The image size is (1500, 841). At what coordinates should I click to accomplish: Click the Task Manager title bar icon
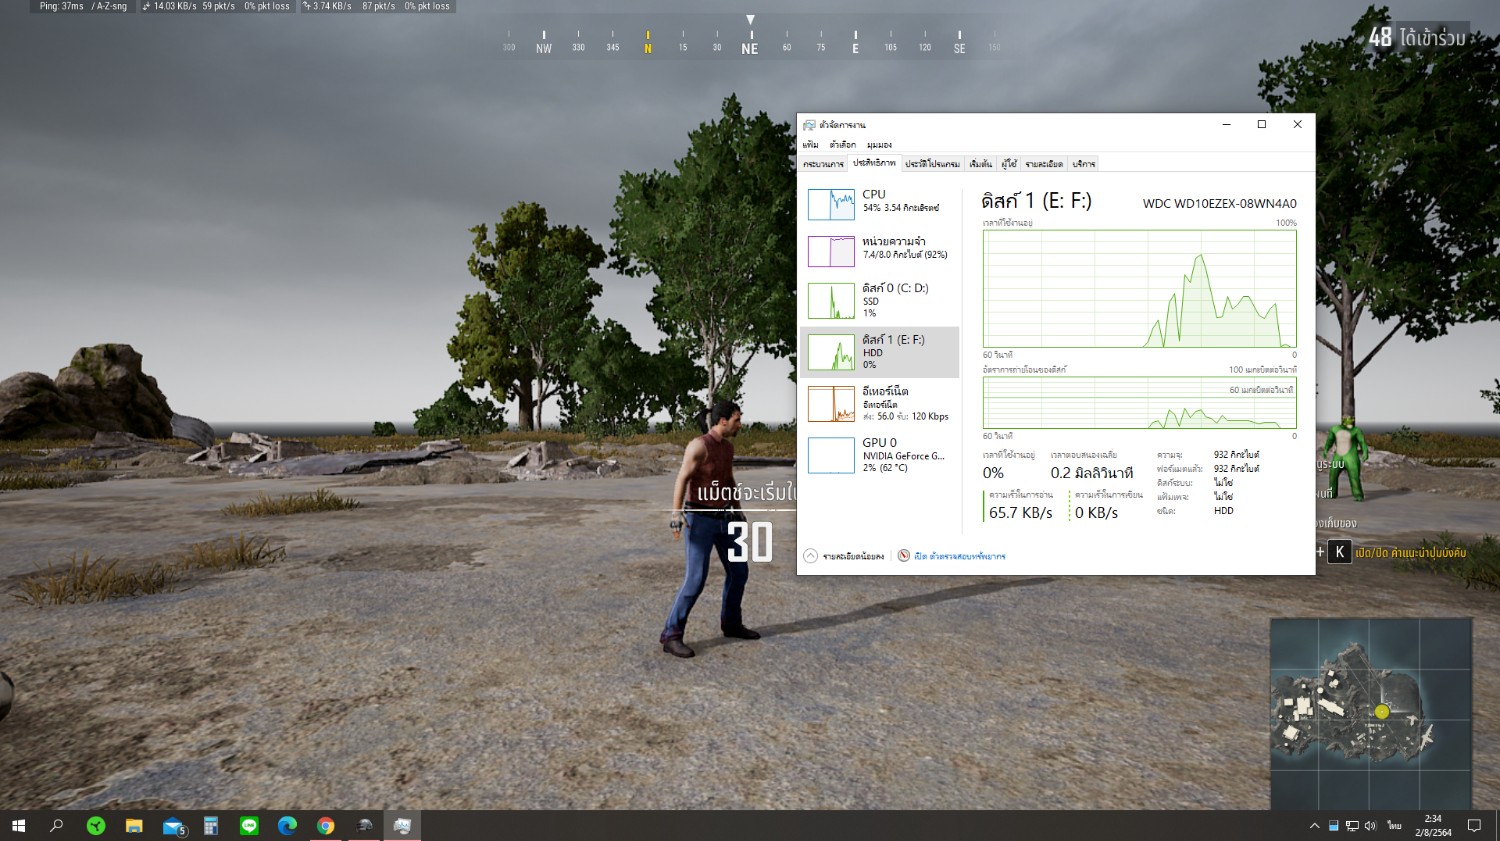click(x=809, y=125)
